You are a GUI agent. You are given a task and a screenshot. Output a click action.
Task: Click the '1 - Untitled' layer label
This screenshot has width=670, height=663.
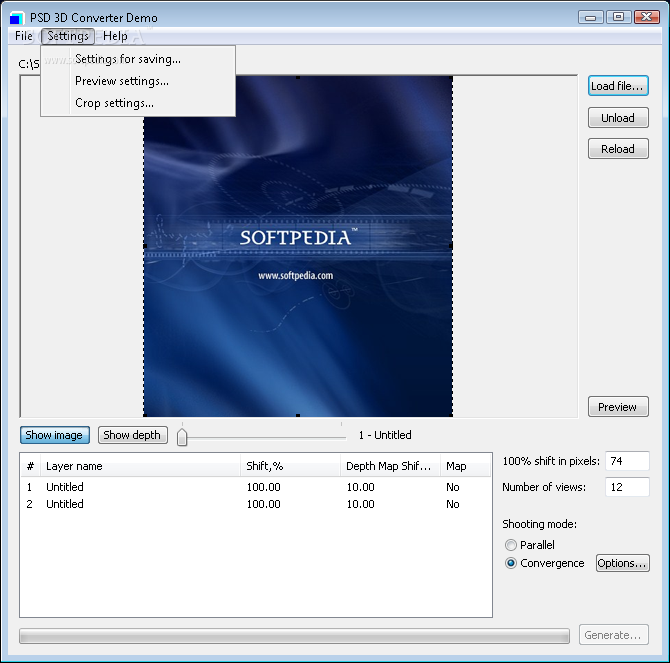coord(385,435)
